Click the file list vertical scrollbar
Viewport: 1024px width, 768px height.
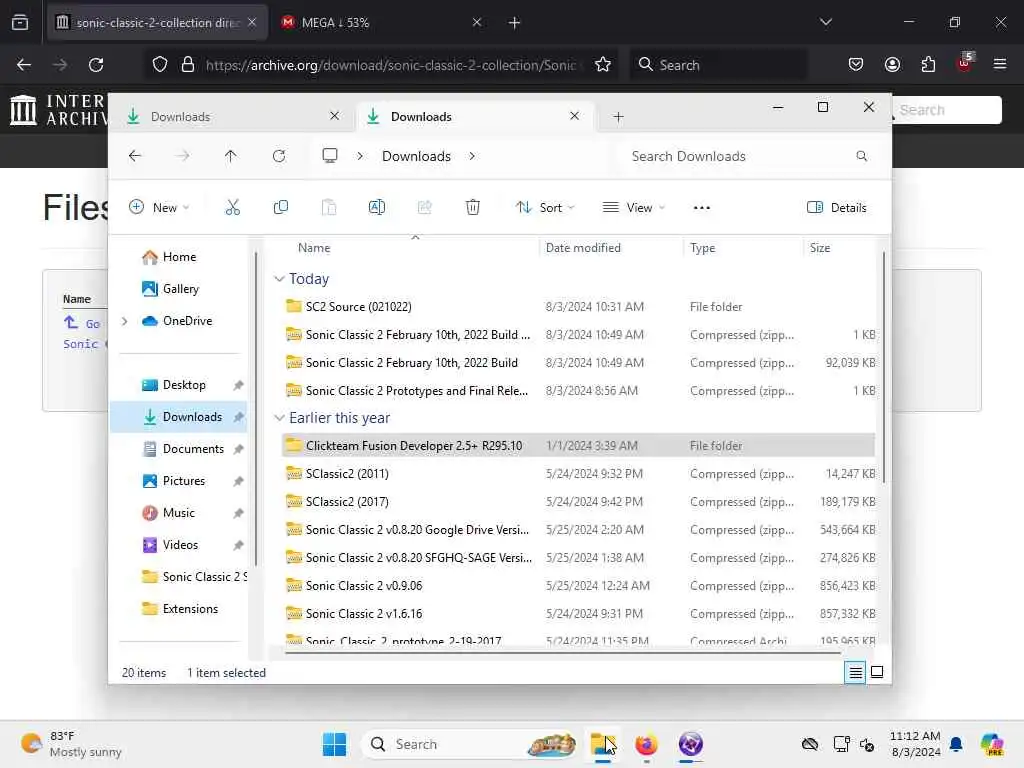pos(884,368)
